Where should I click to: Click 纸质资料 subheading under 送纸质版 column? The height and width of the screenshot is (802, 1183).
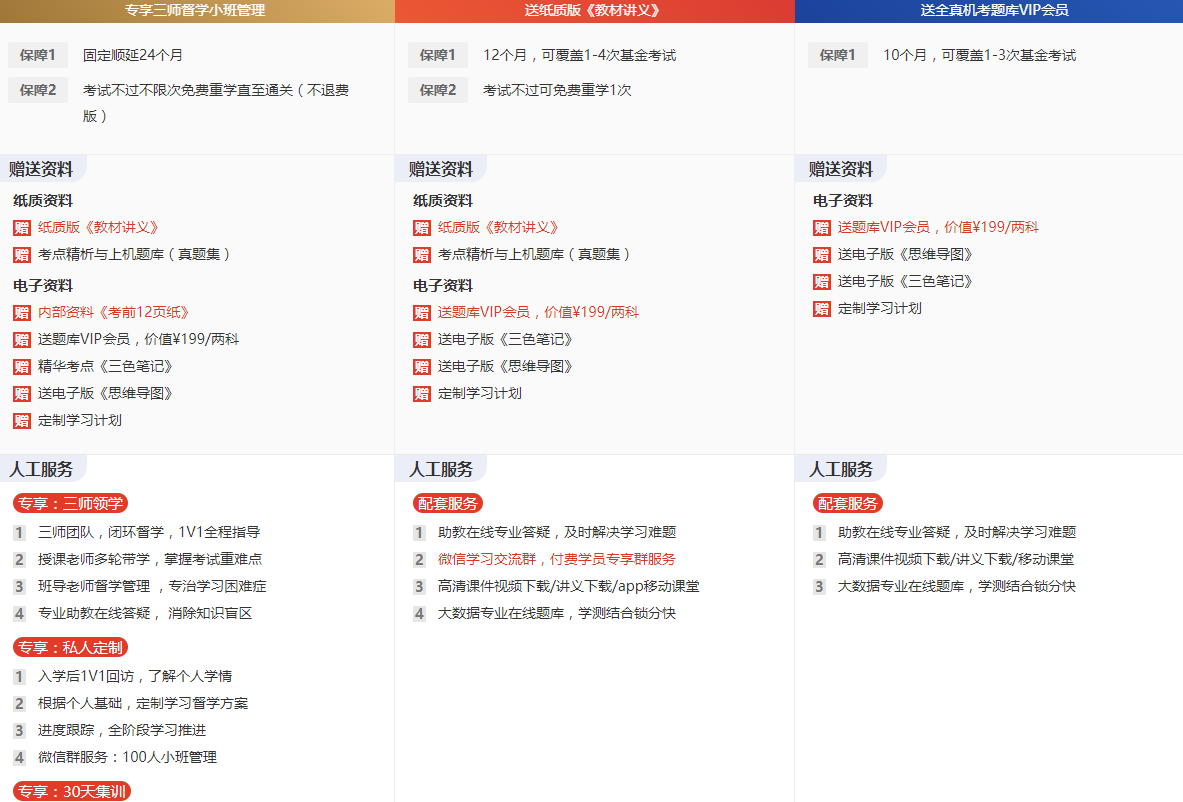(x=443, y=201)
